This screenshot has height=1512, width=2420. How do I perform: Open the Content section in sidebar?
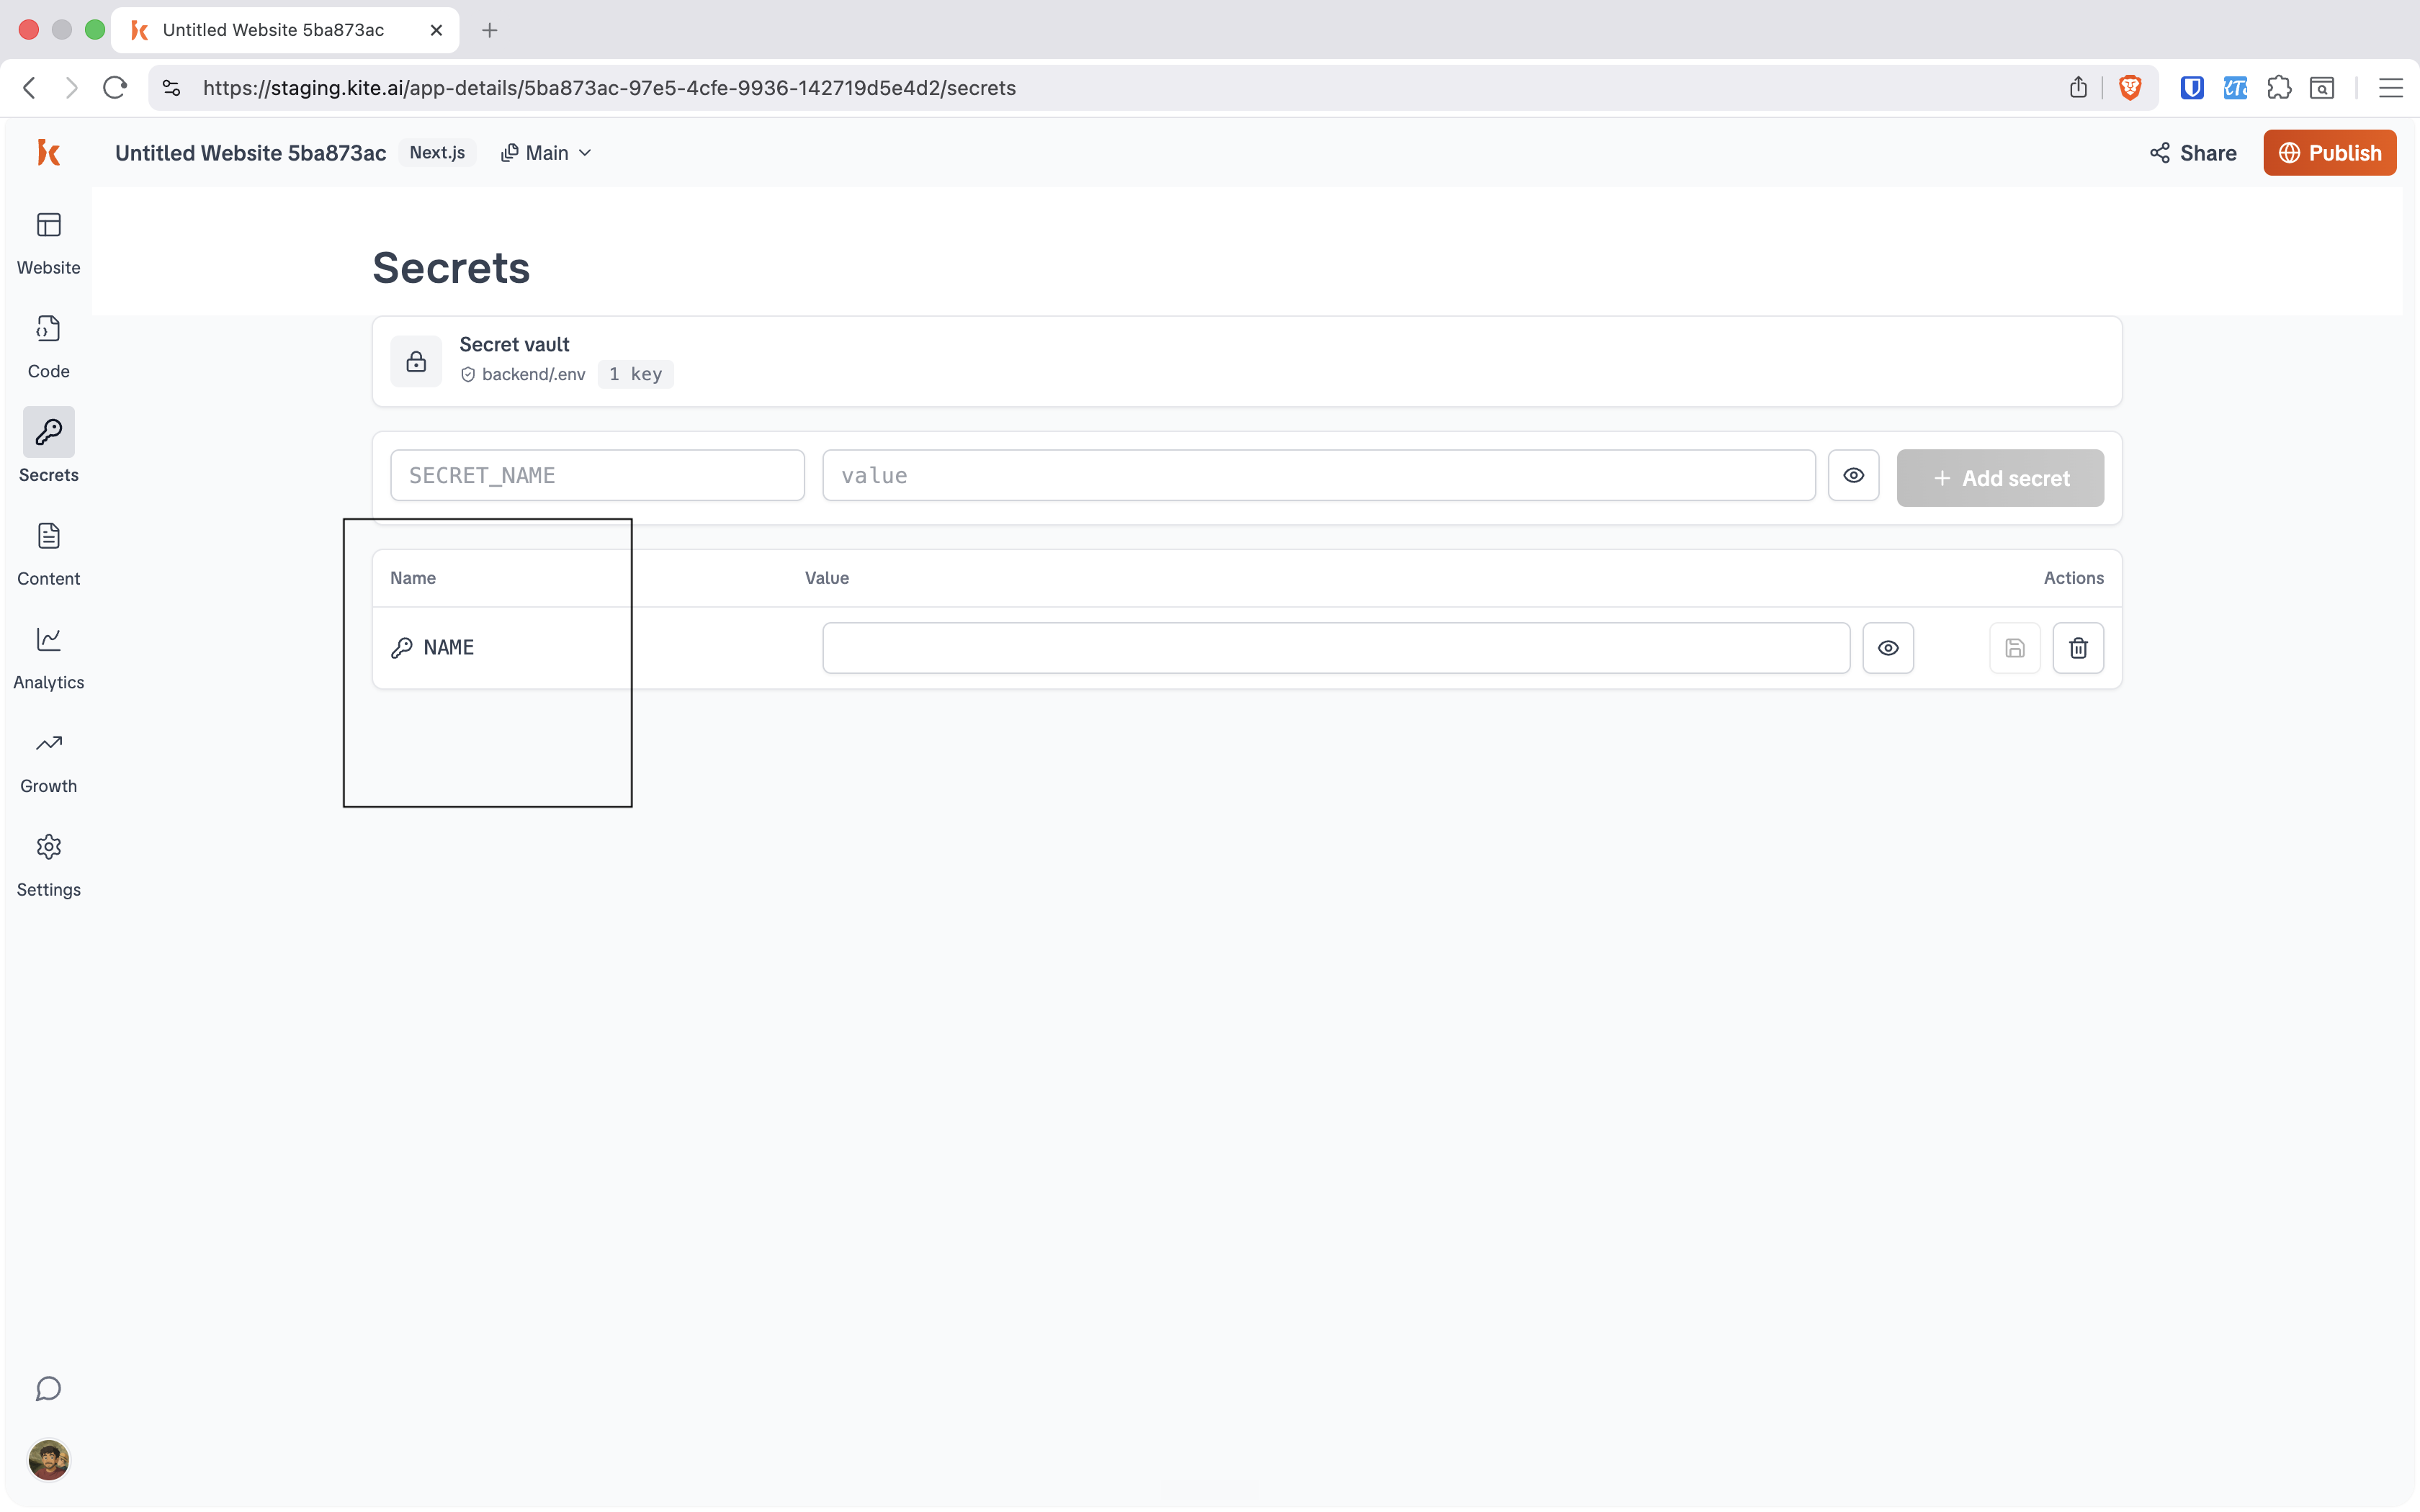pos(48,554)
